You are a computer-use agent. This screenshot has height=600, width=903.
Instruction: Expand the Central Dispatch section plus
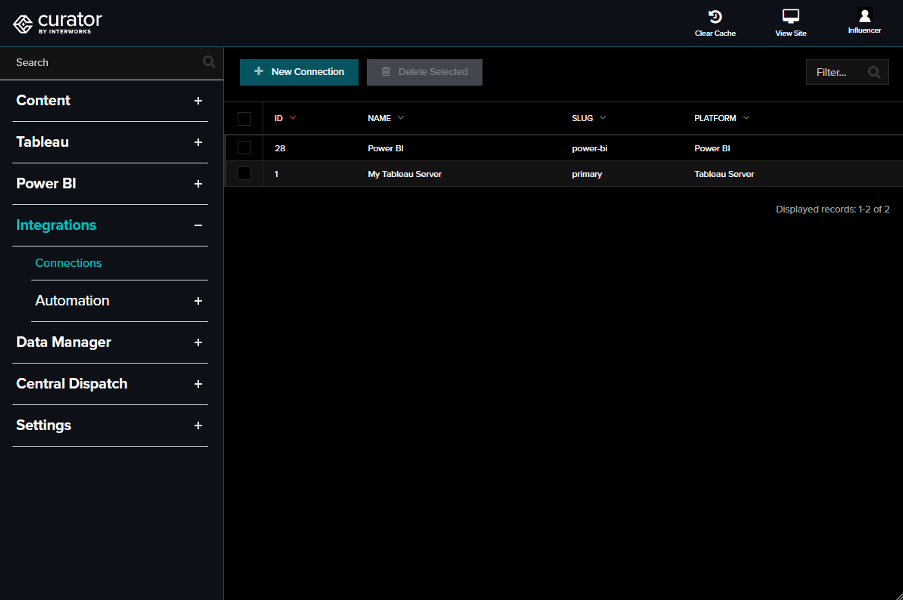coord(198,384)
